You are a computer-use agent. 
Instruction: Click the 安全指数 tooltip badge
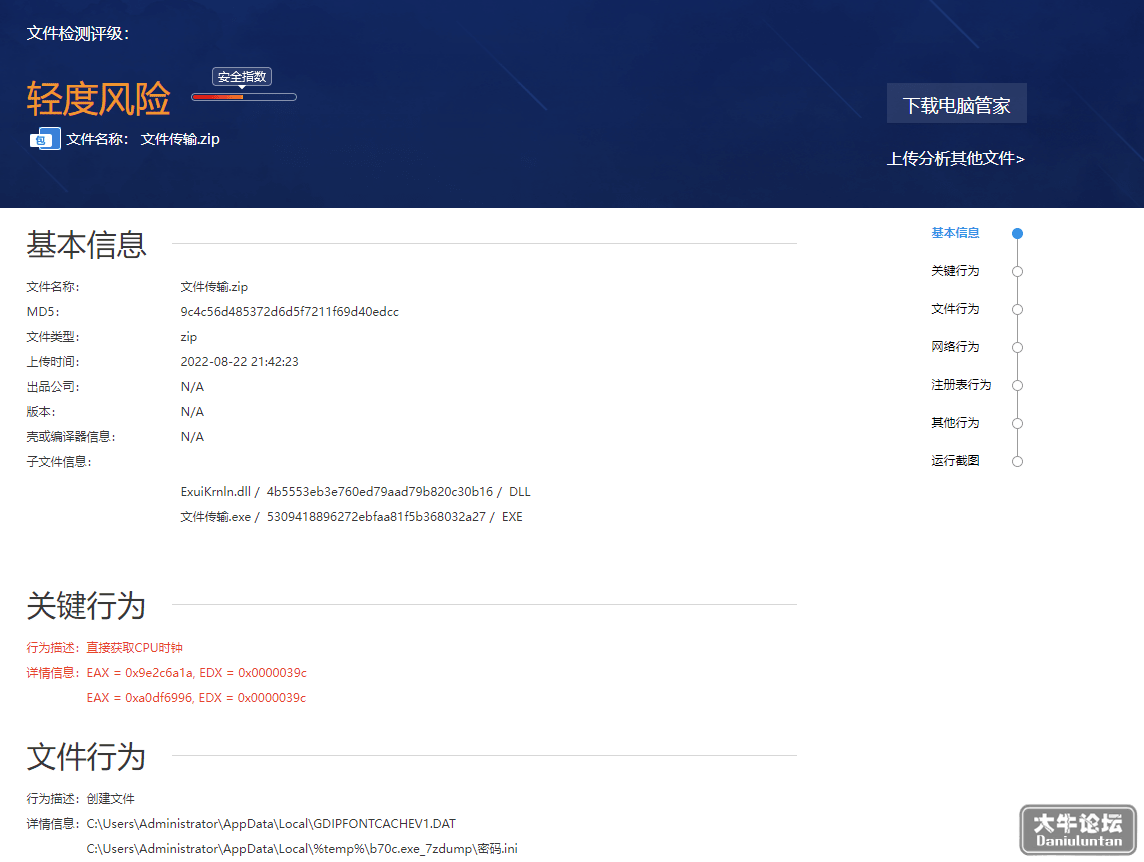point(242,77)
